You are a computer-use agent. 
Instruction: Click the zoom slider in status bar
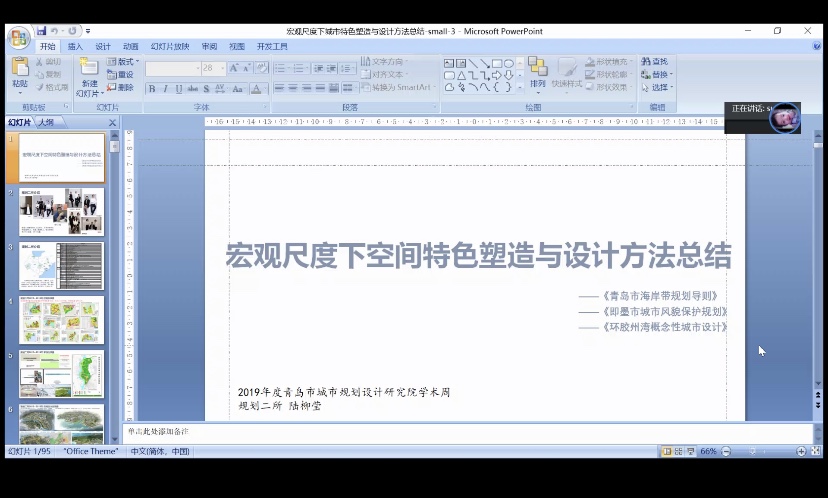coord(762,452)
